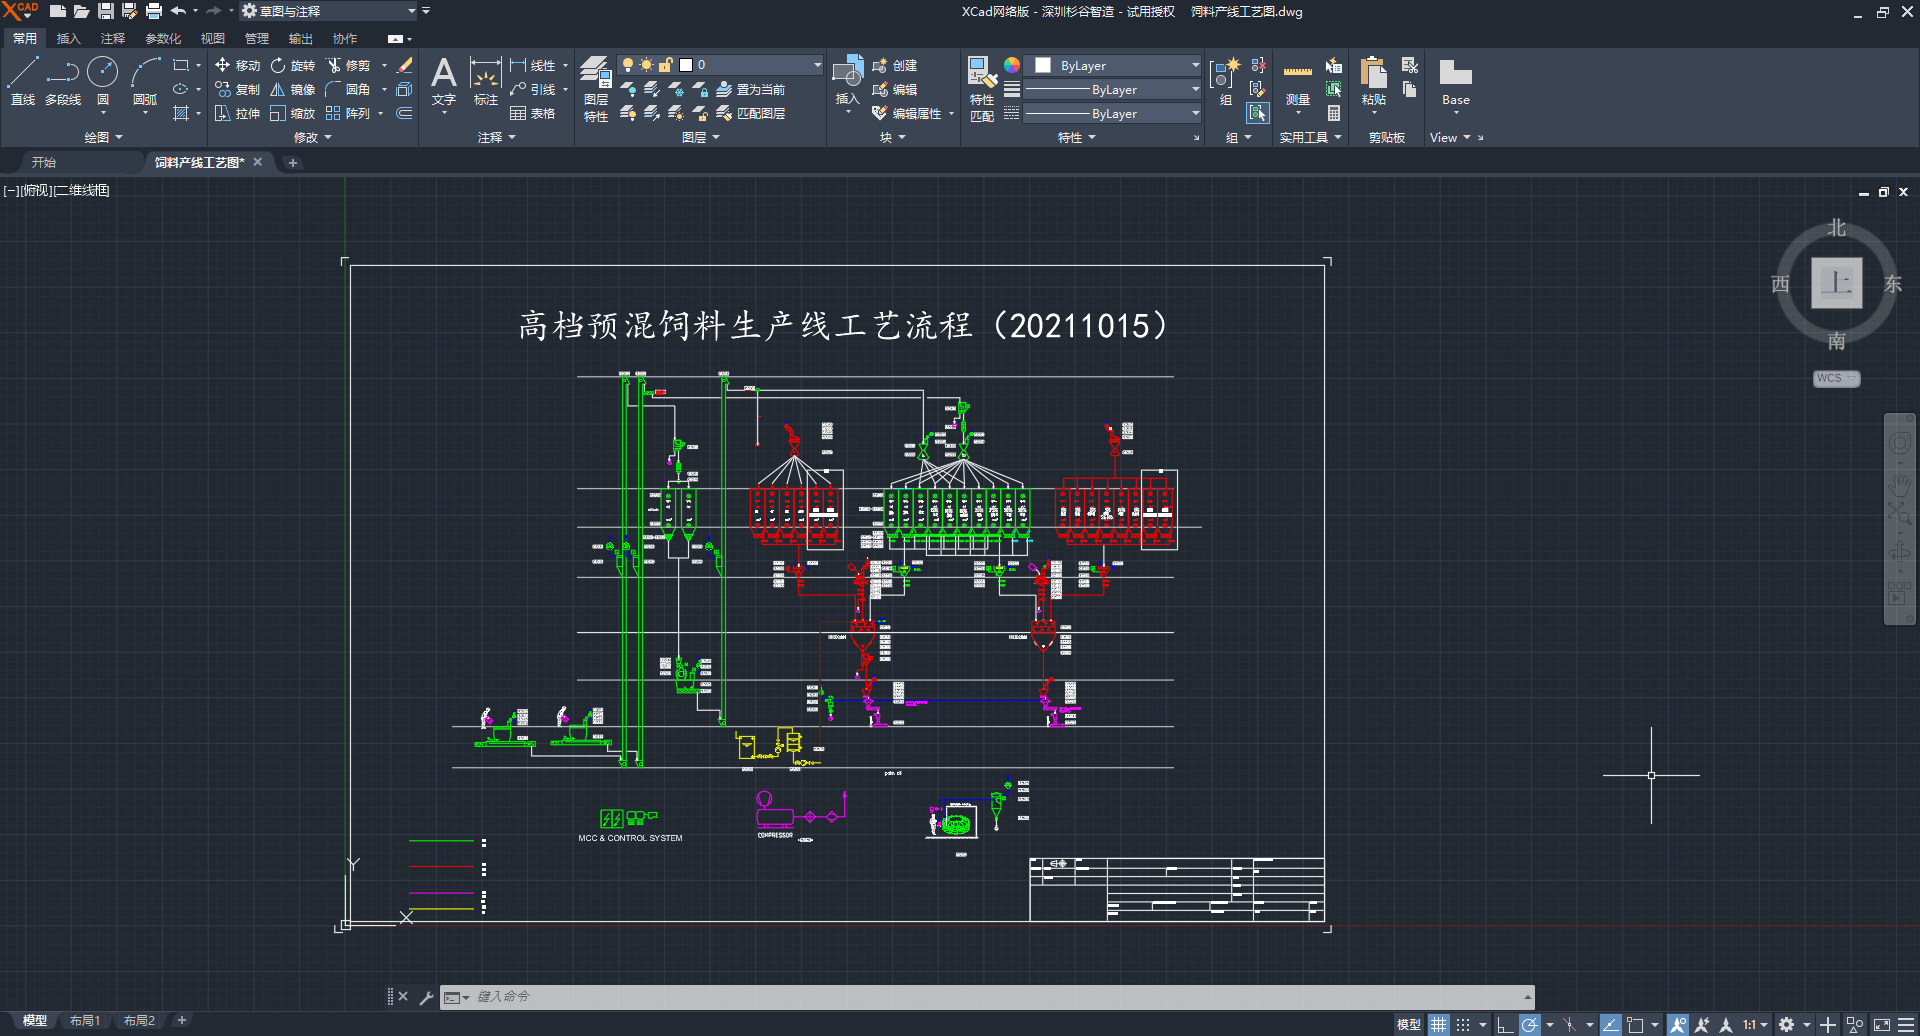Viewport: 1920px width, 1036px height.
Task: Open the WCS coordinate system dropdown
Action: coord(1836,378)
